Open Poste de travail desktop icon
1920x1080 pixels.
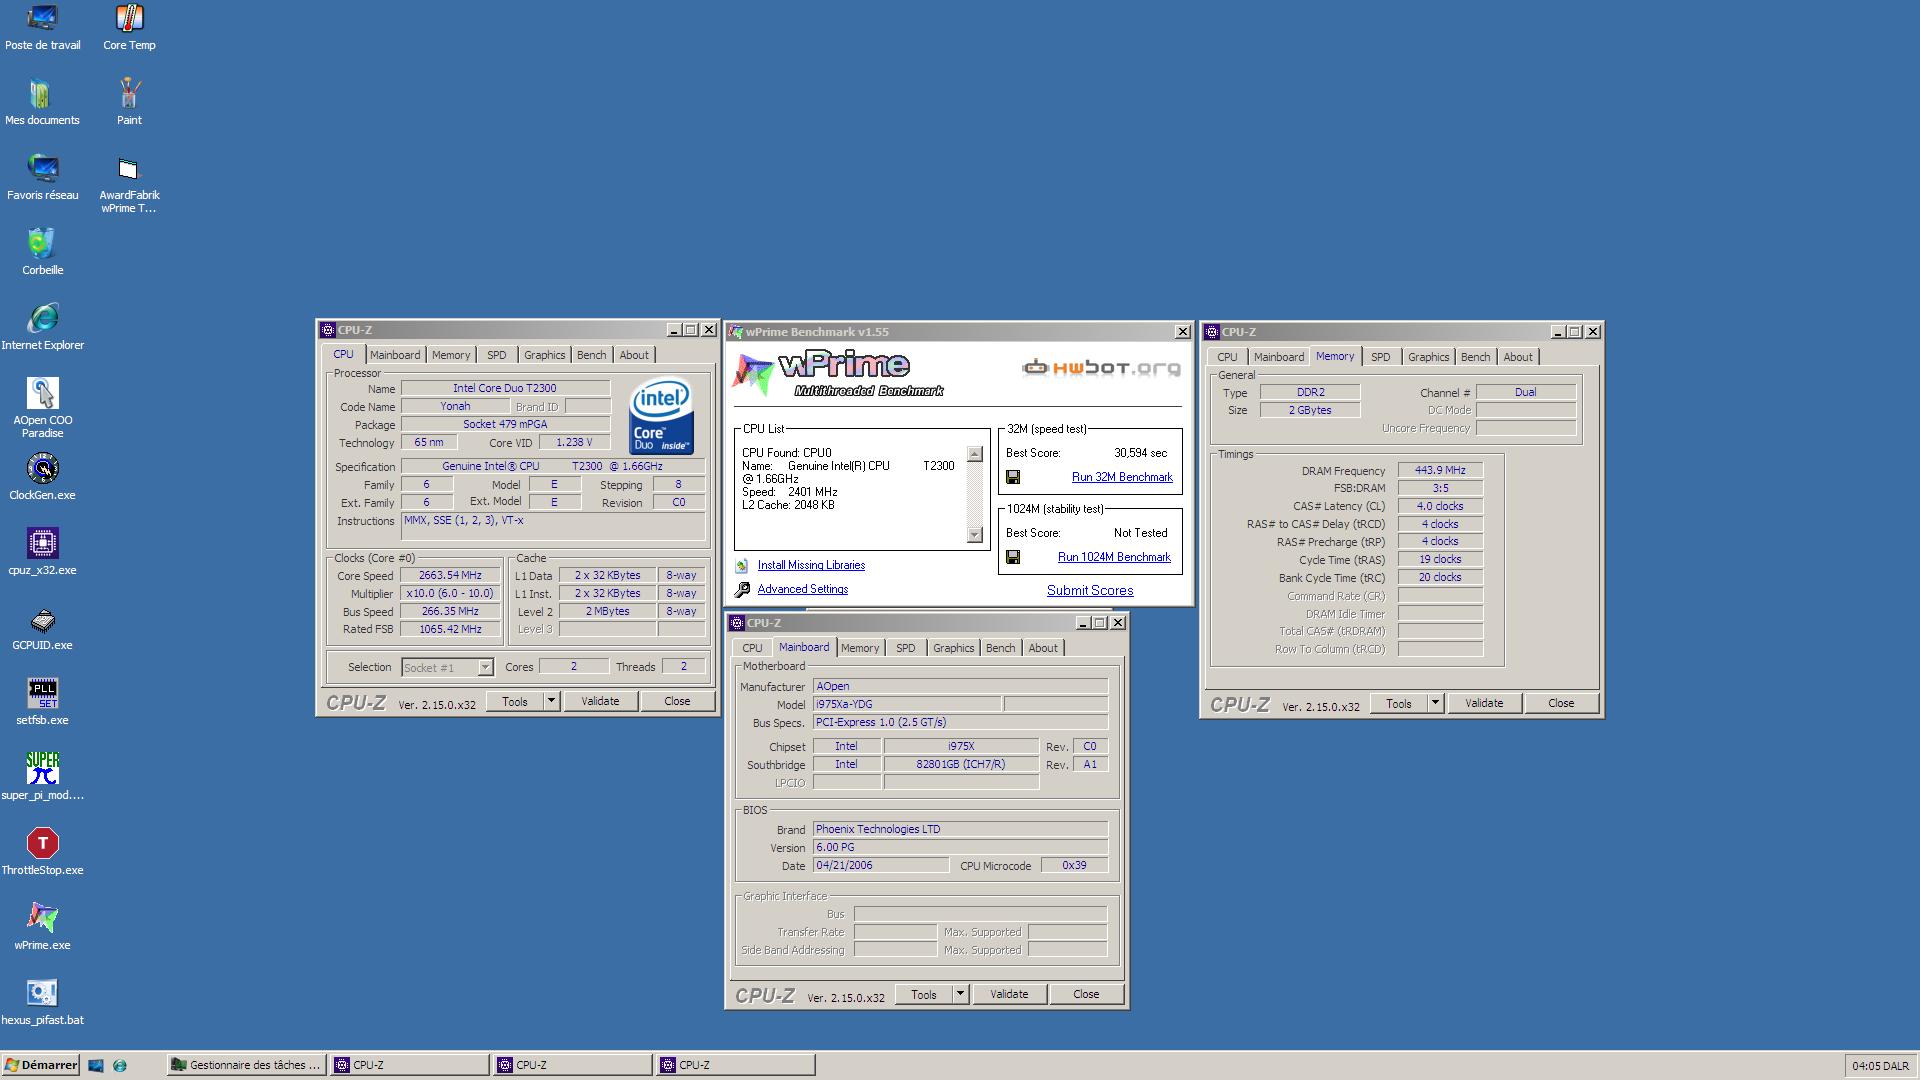42,27
